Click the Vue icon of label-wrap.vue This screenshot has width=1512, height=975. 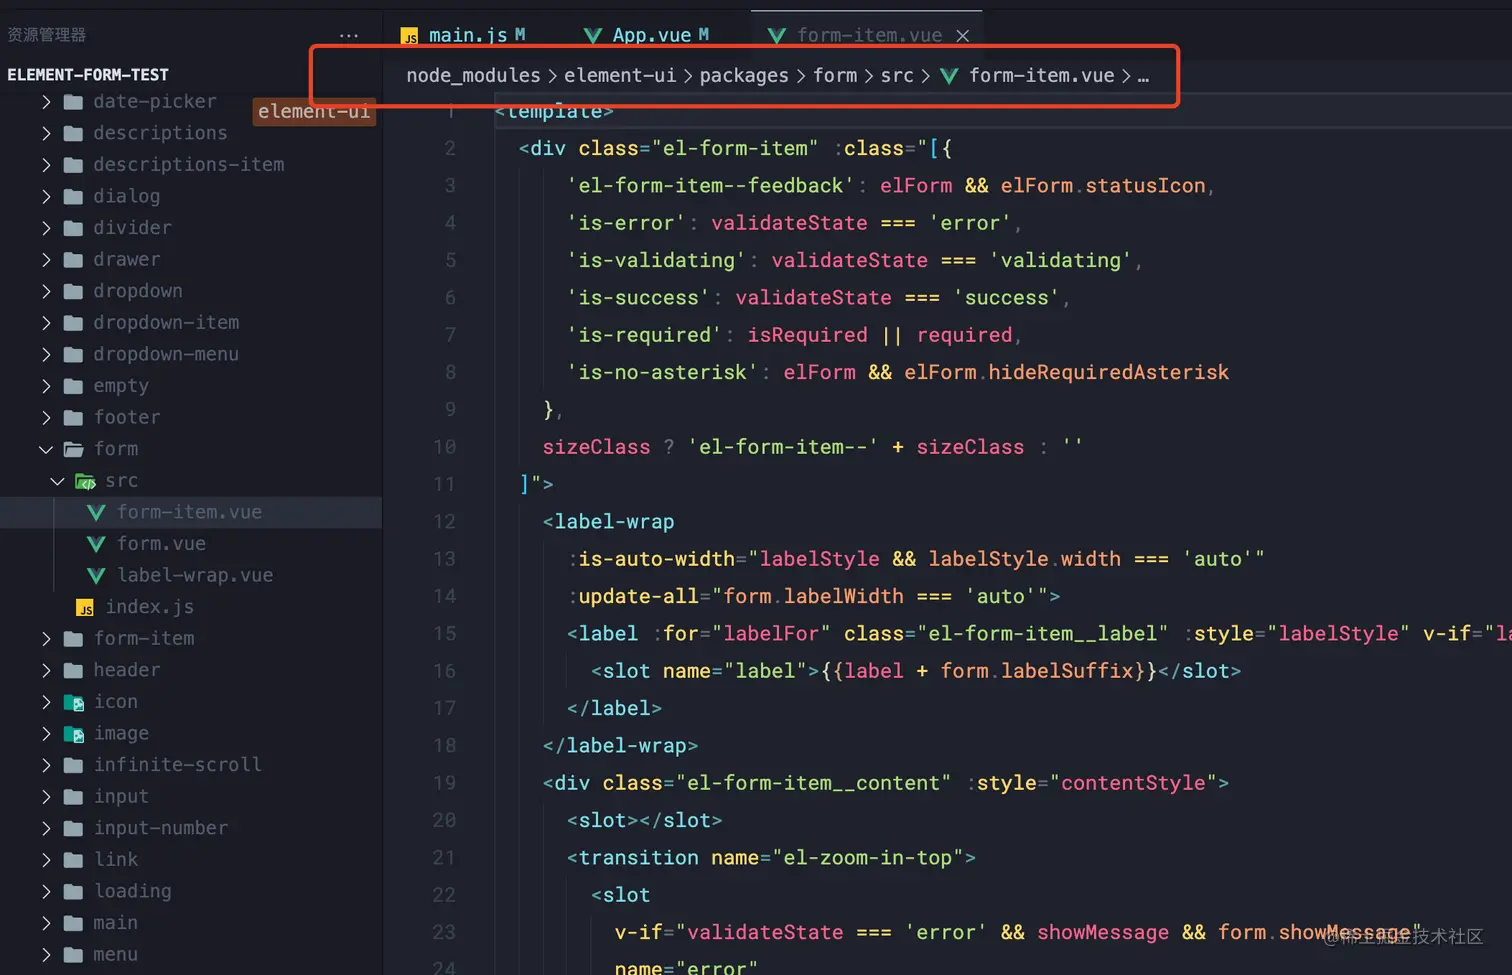[x=96, y=576]
